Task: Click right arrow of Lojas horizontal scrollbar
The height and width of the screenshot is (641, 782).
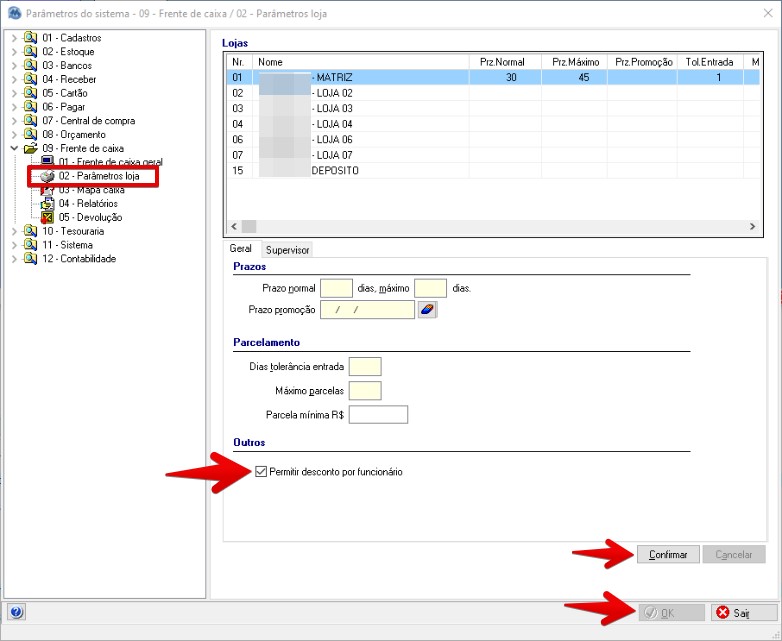Action: (x=752, y=226)
